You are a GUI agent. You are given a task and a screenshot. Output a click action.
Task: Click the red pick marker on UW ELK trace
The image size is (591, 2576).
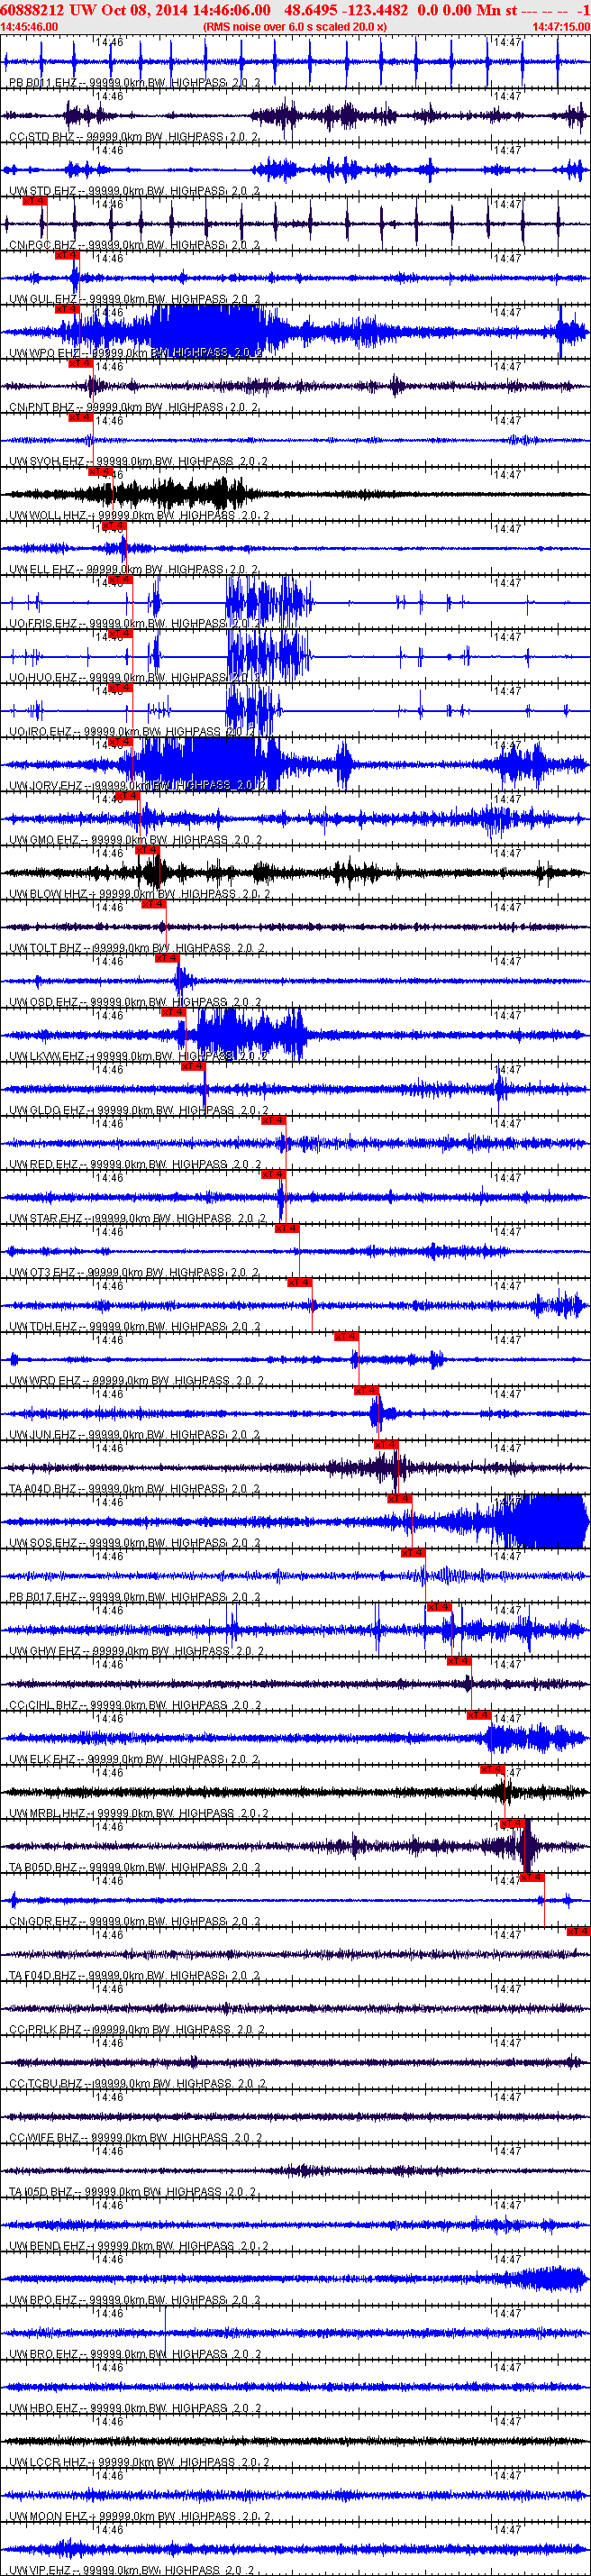(478, 1715)
